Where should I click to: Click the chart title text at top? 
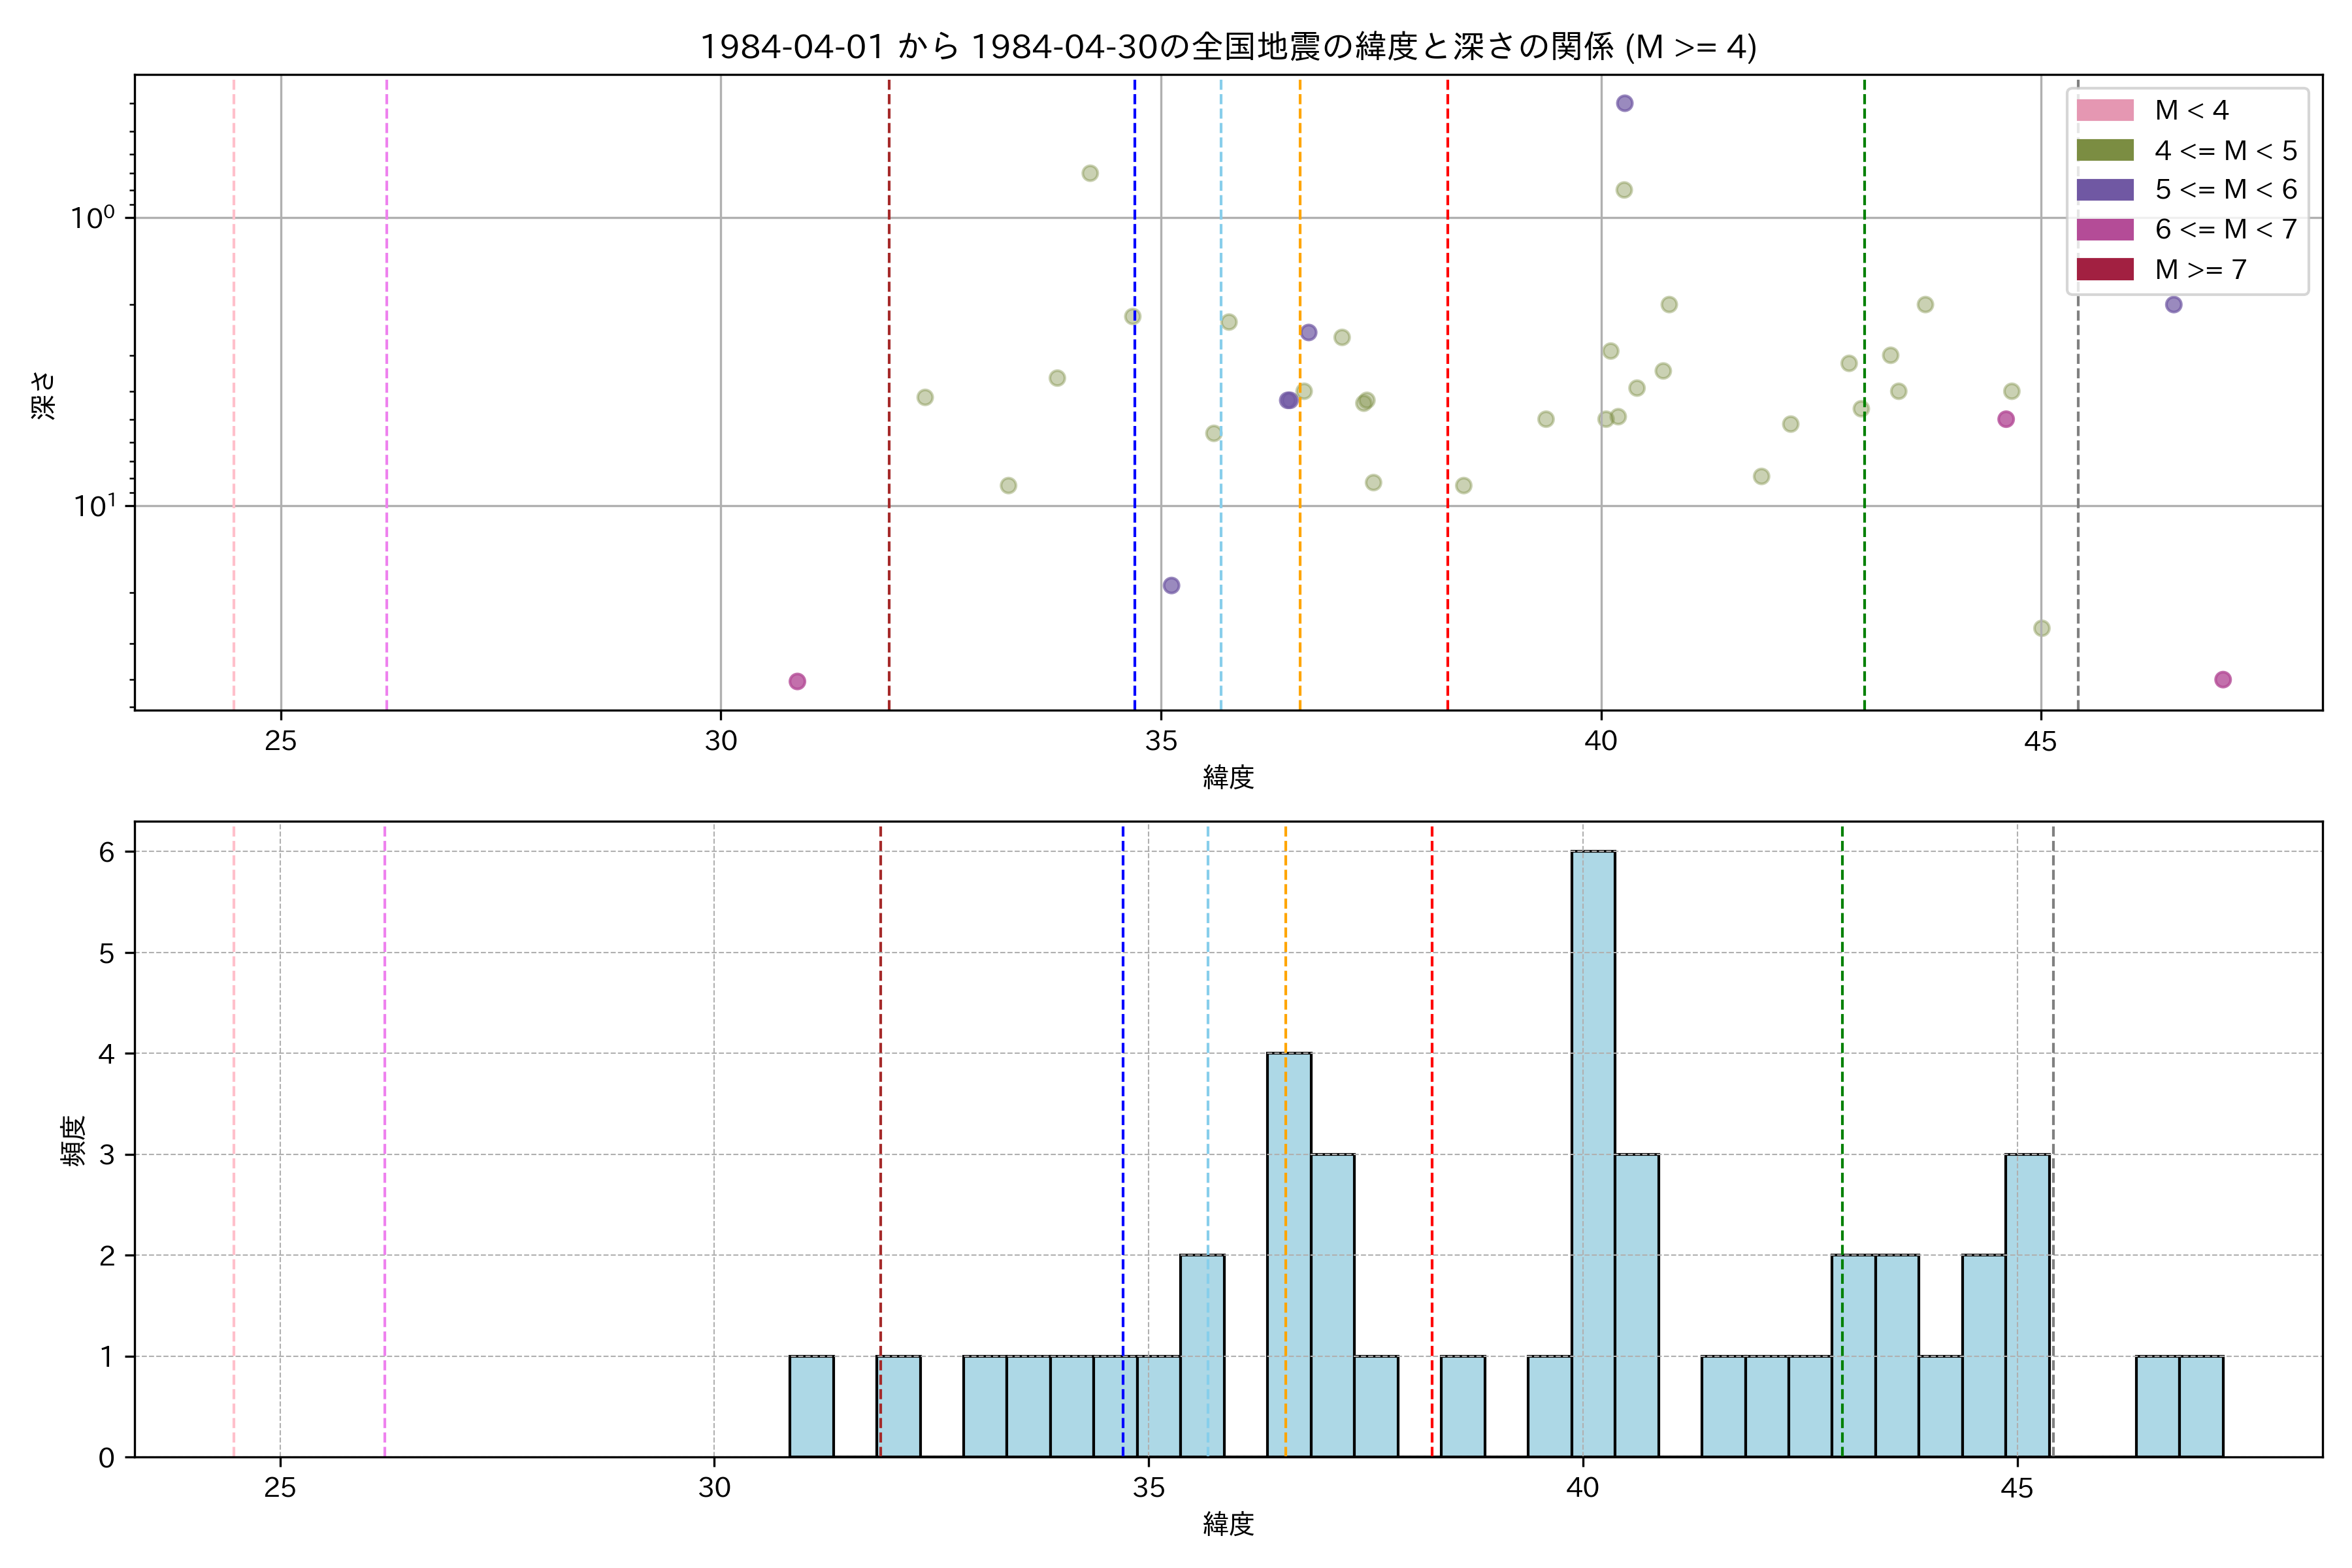[1228, 47]
